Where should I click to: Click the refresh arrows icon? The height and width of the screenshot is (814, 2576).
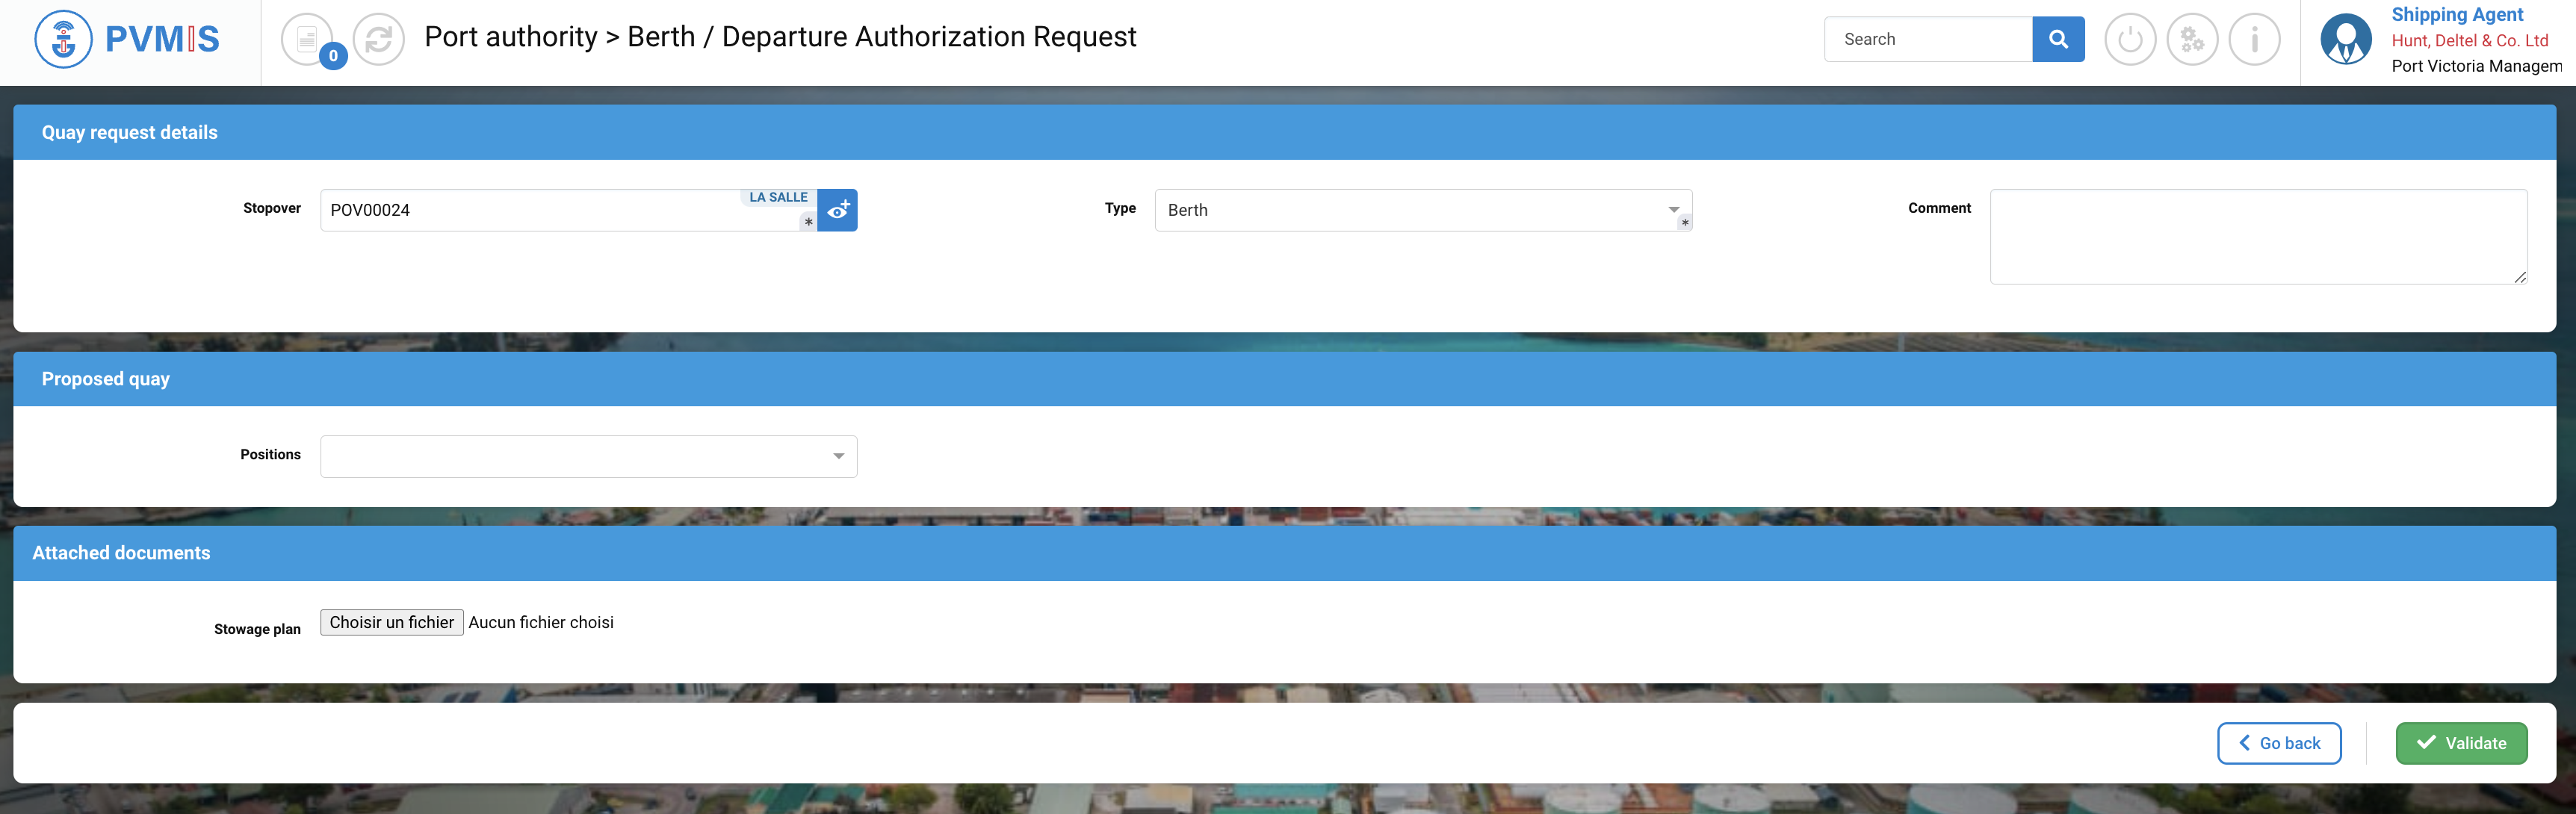378,39
